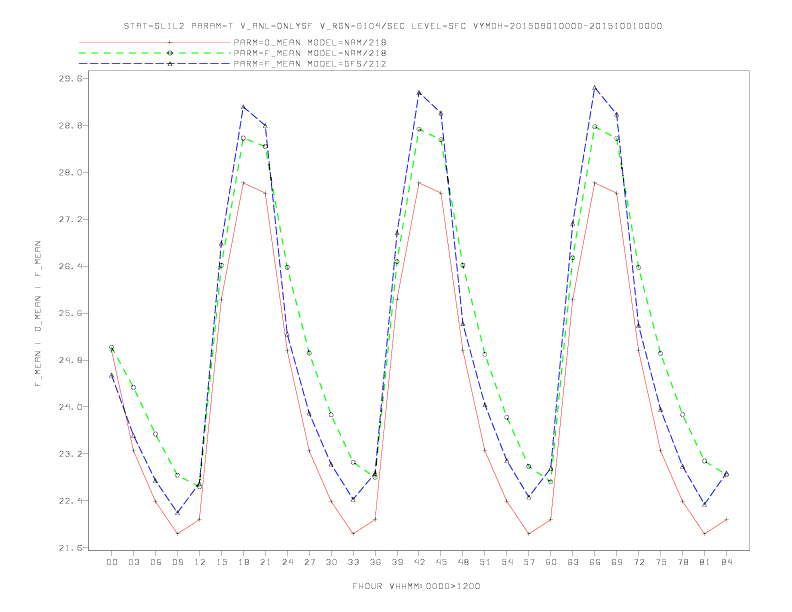Image resolution: width=792 pixels, height=612 pixels.
Task: Click x-axis tick label 81
Action: pyautogui.click(x=705, y=562)
